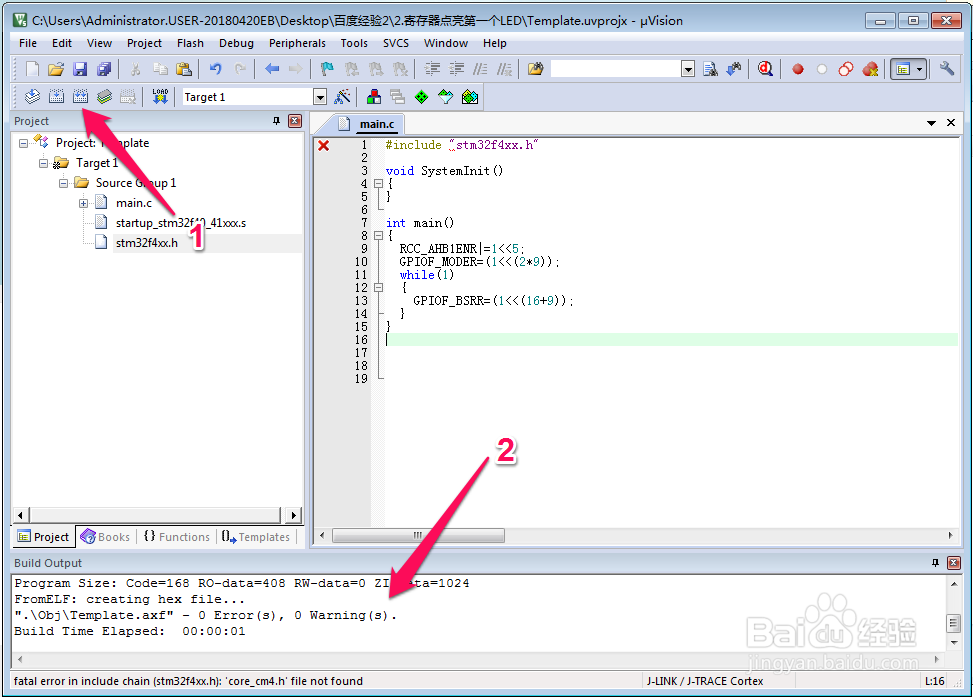Toggle pin on Build Output panel
973x697 pixels.
[x=935, y=563]
